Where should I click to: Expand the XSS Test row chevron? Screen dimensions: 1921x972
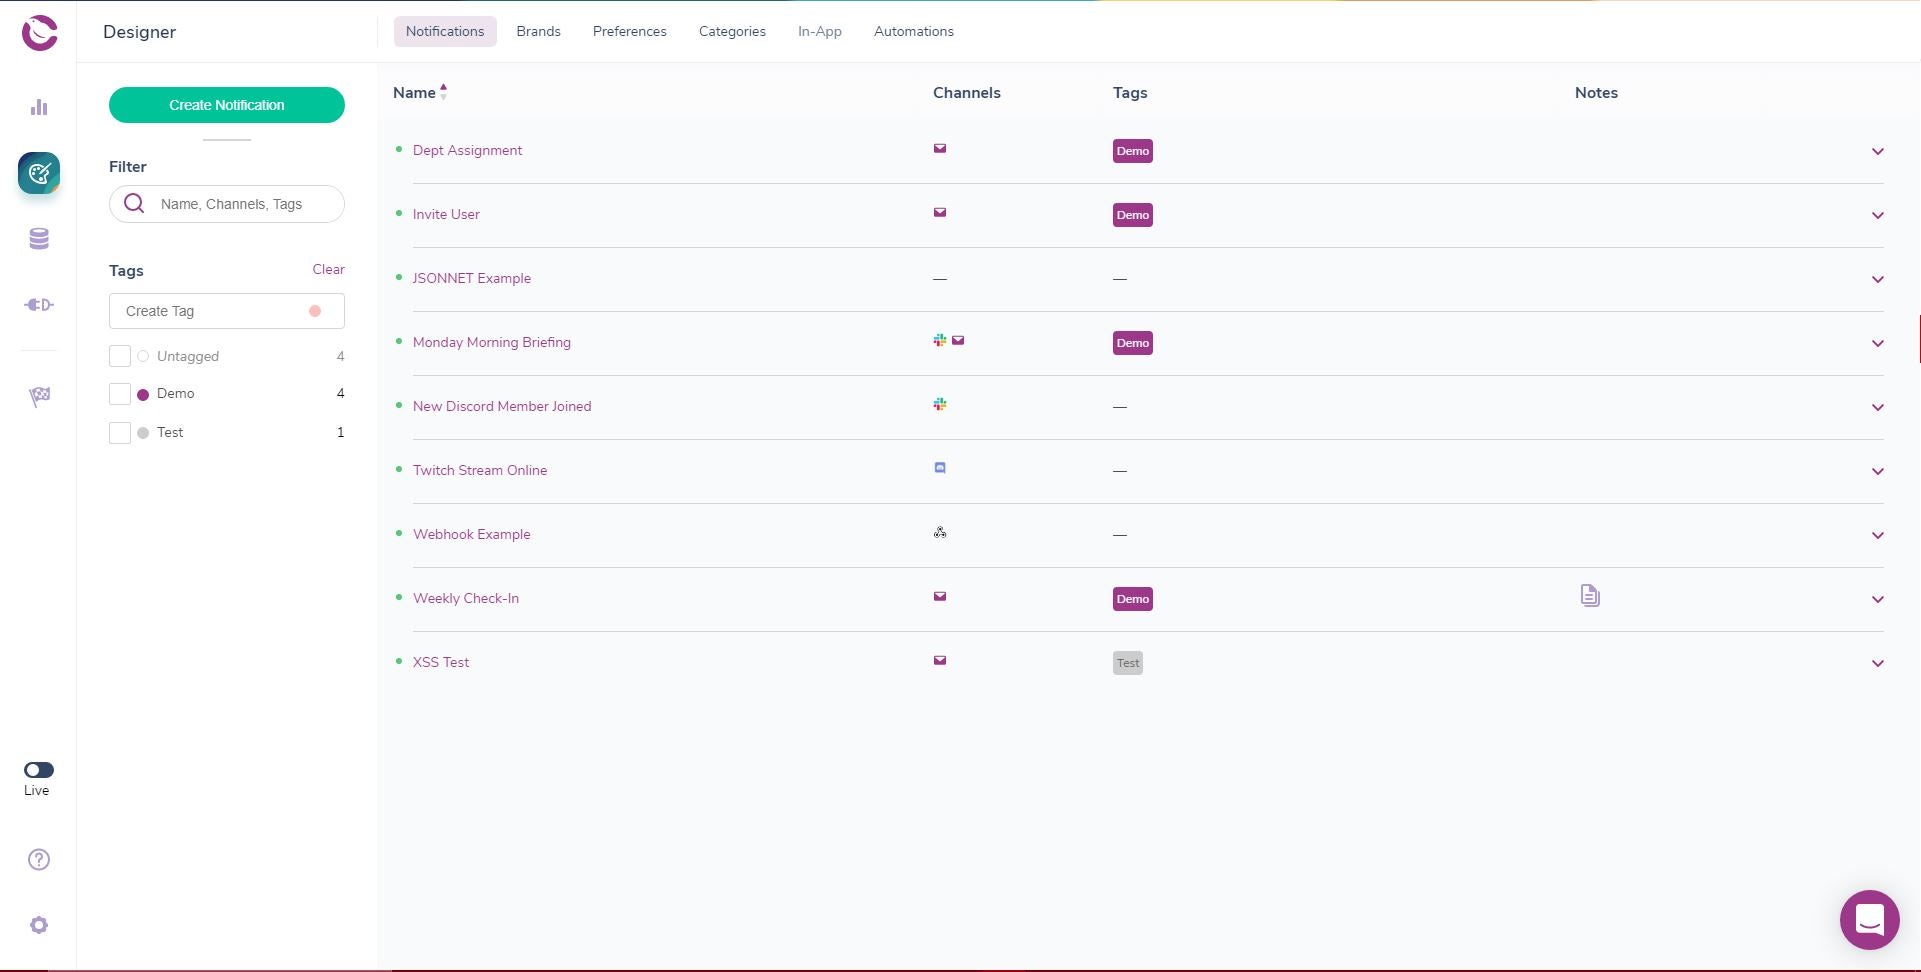click(1877, 664)
